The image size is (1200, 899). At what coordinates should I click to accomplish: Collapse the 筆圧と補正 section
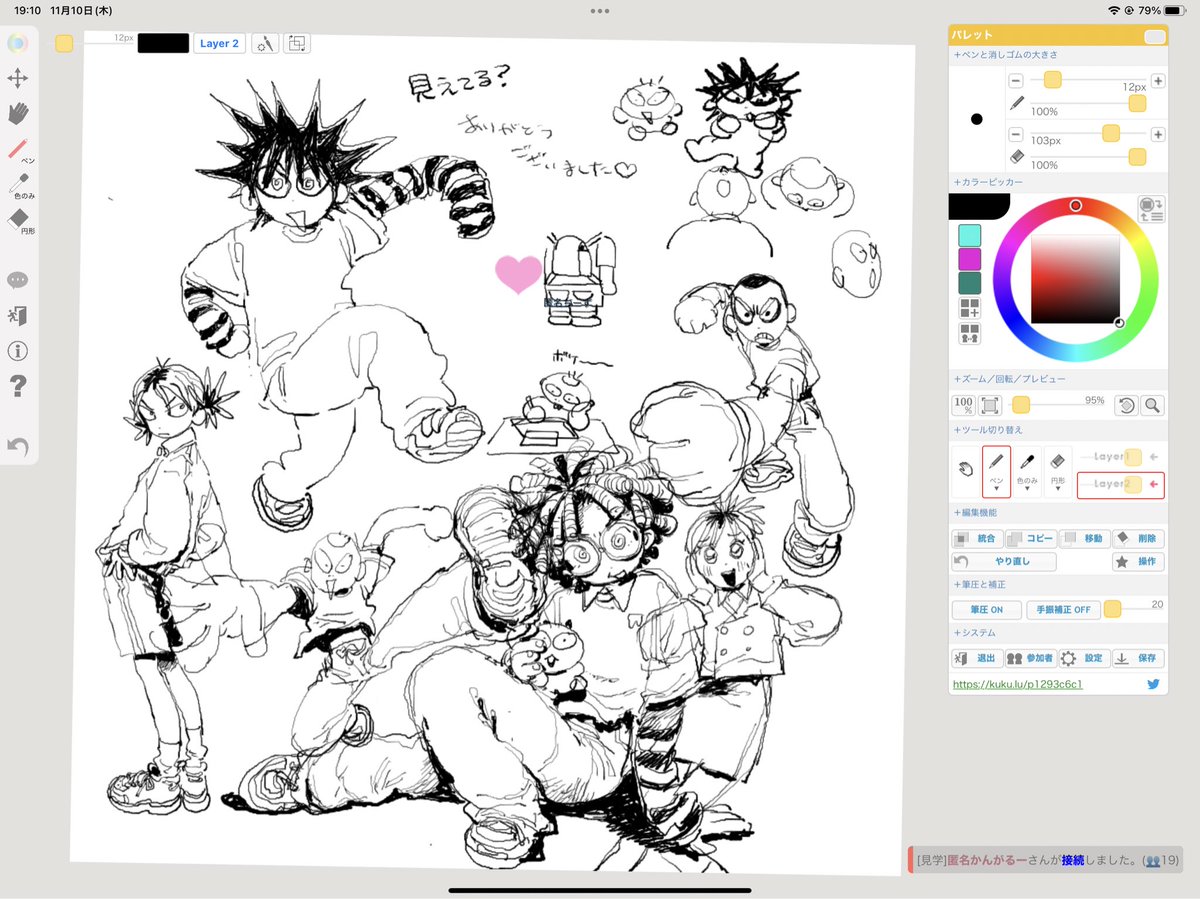tap(979, 584)
